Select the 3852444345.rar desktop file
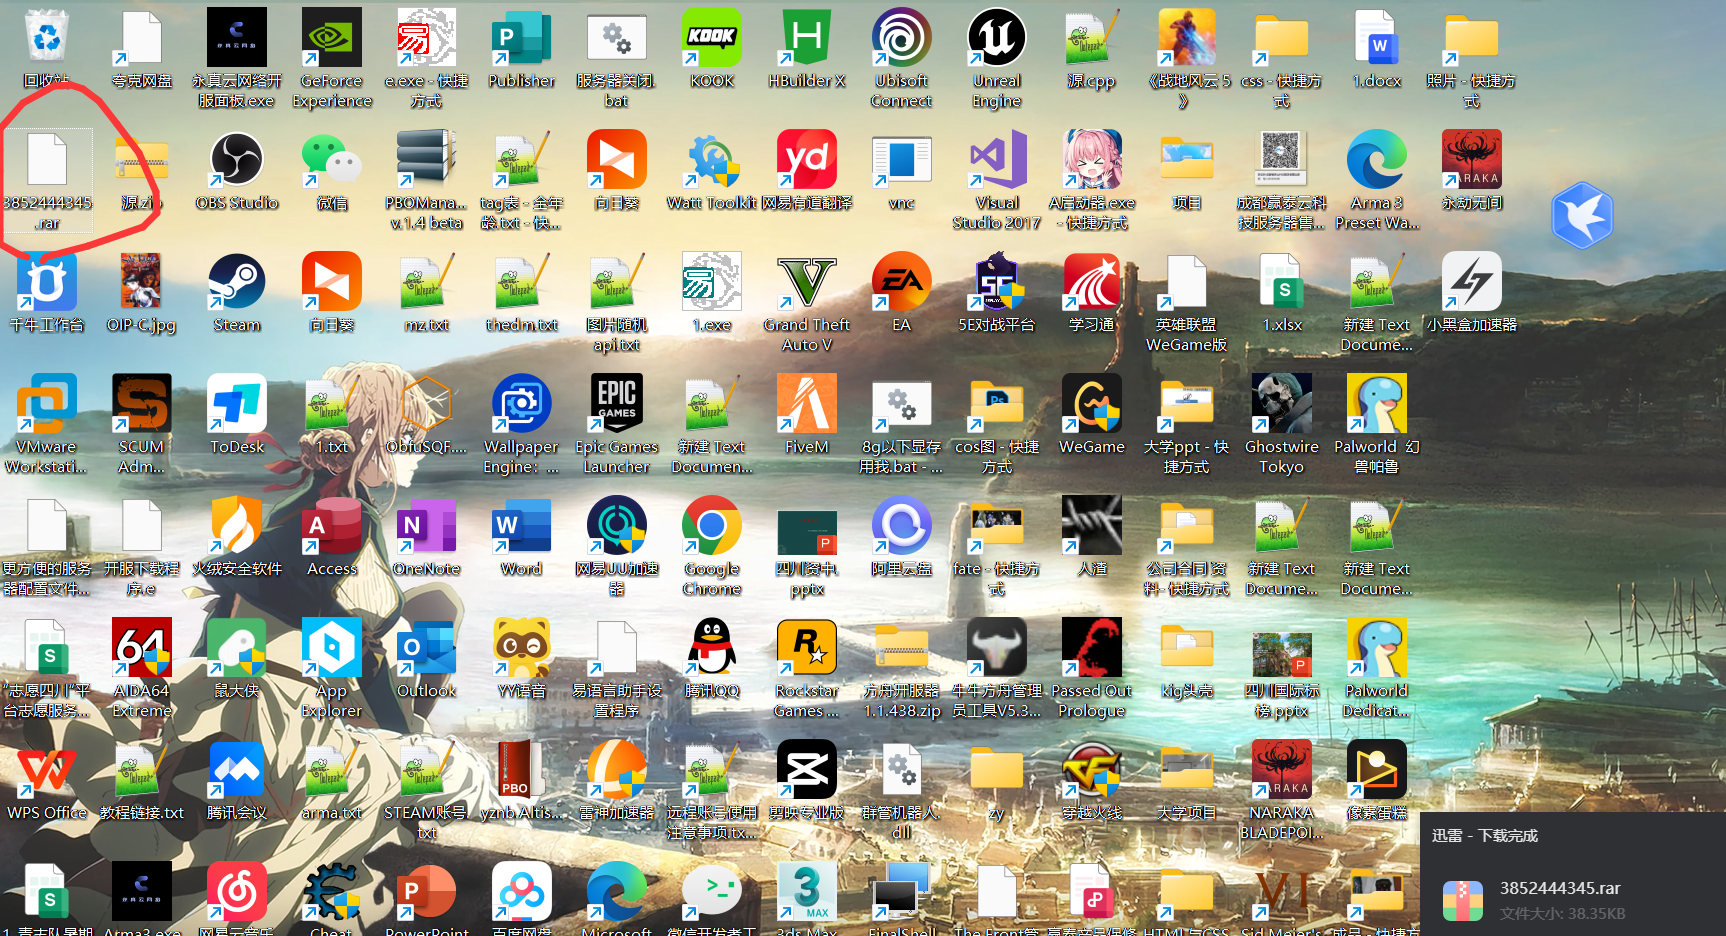1726x936 pixels. (x=47, y=181)
